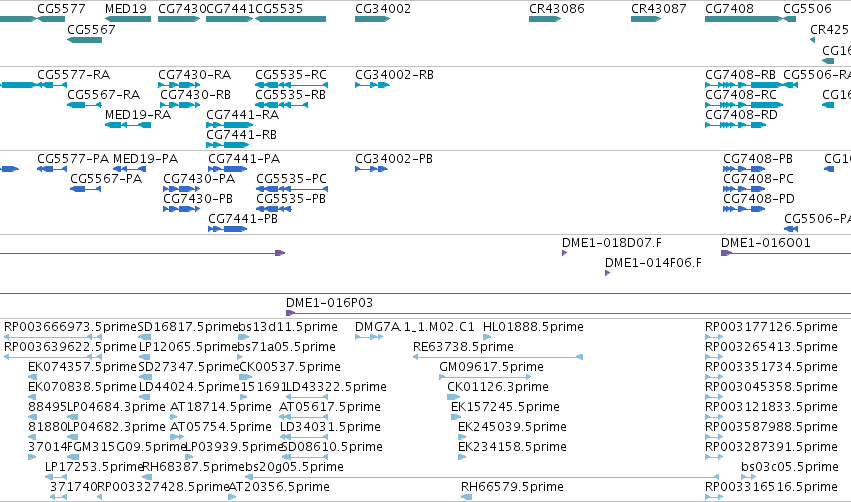Click protein CG7441-PB label

point(243,219)
